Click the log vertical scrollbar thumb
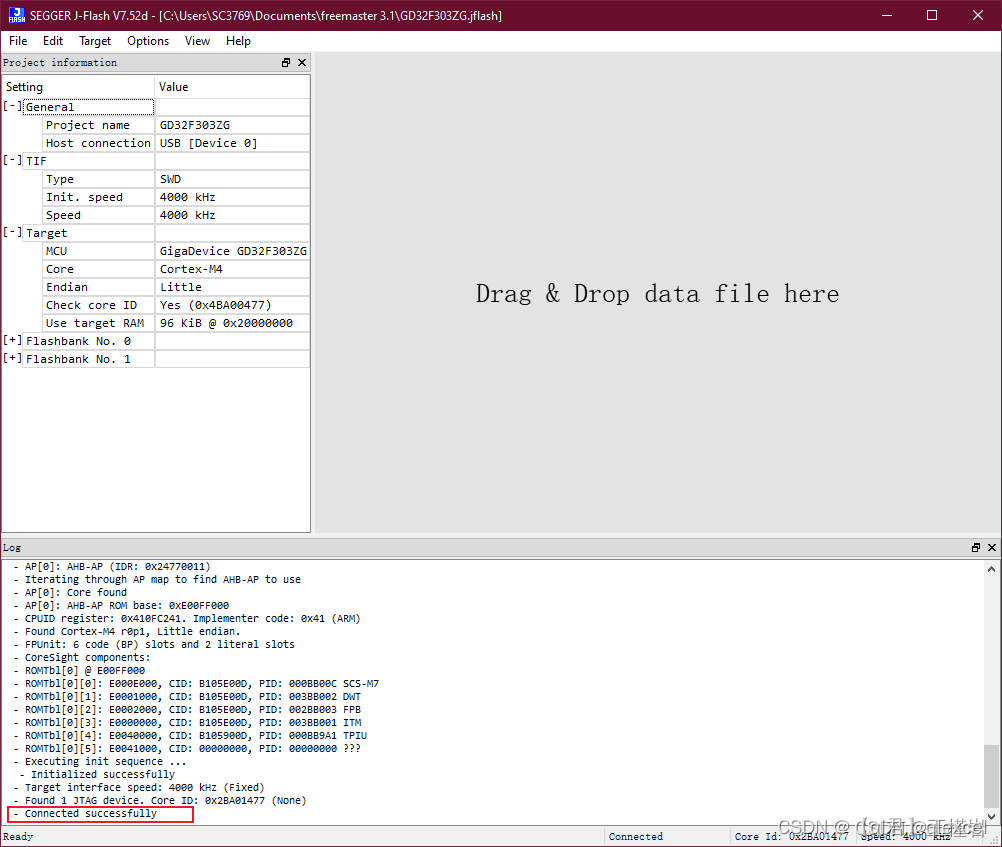Screen dimensions: 1002x847 tap(991, 777)
